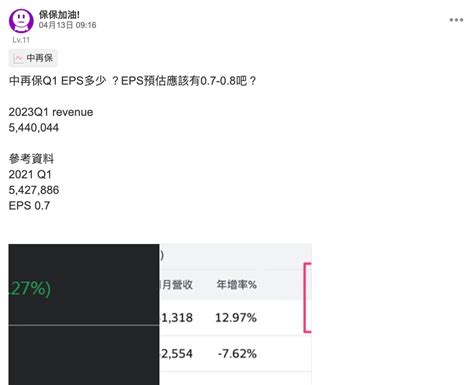This screenshot has width=474, height=385.
Task: Select the -7.62% growth rate cell
Action: coord(237,354)
